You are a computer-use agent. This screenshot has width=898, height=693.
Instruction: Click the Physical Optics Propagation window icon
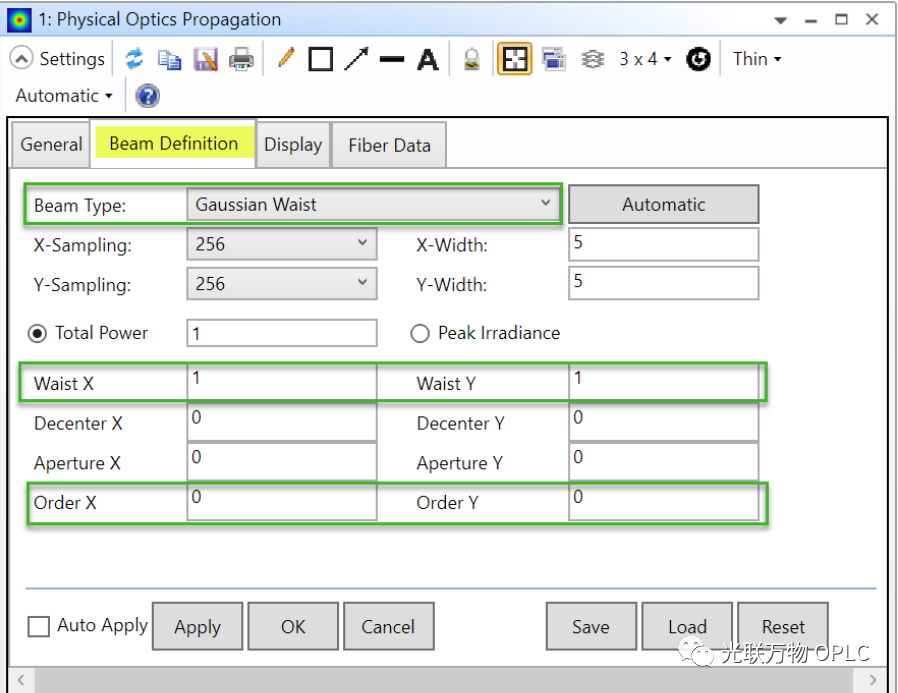pyautogui.click(x=19, y=20)
